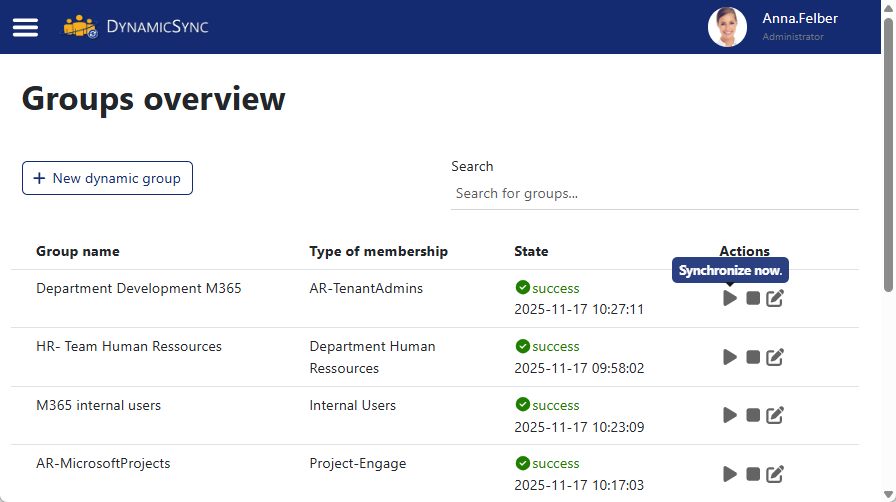
Task: Edit the AR-MicrosoftProjects group
Action: [775, 474]
